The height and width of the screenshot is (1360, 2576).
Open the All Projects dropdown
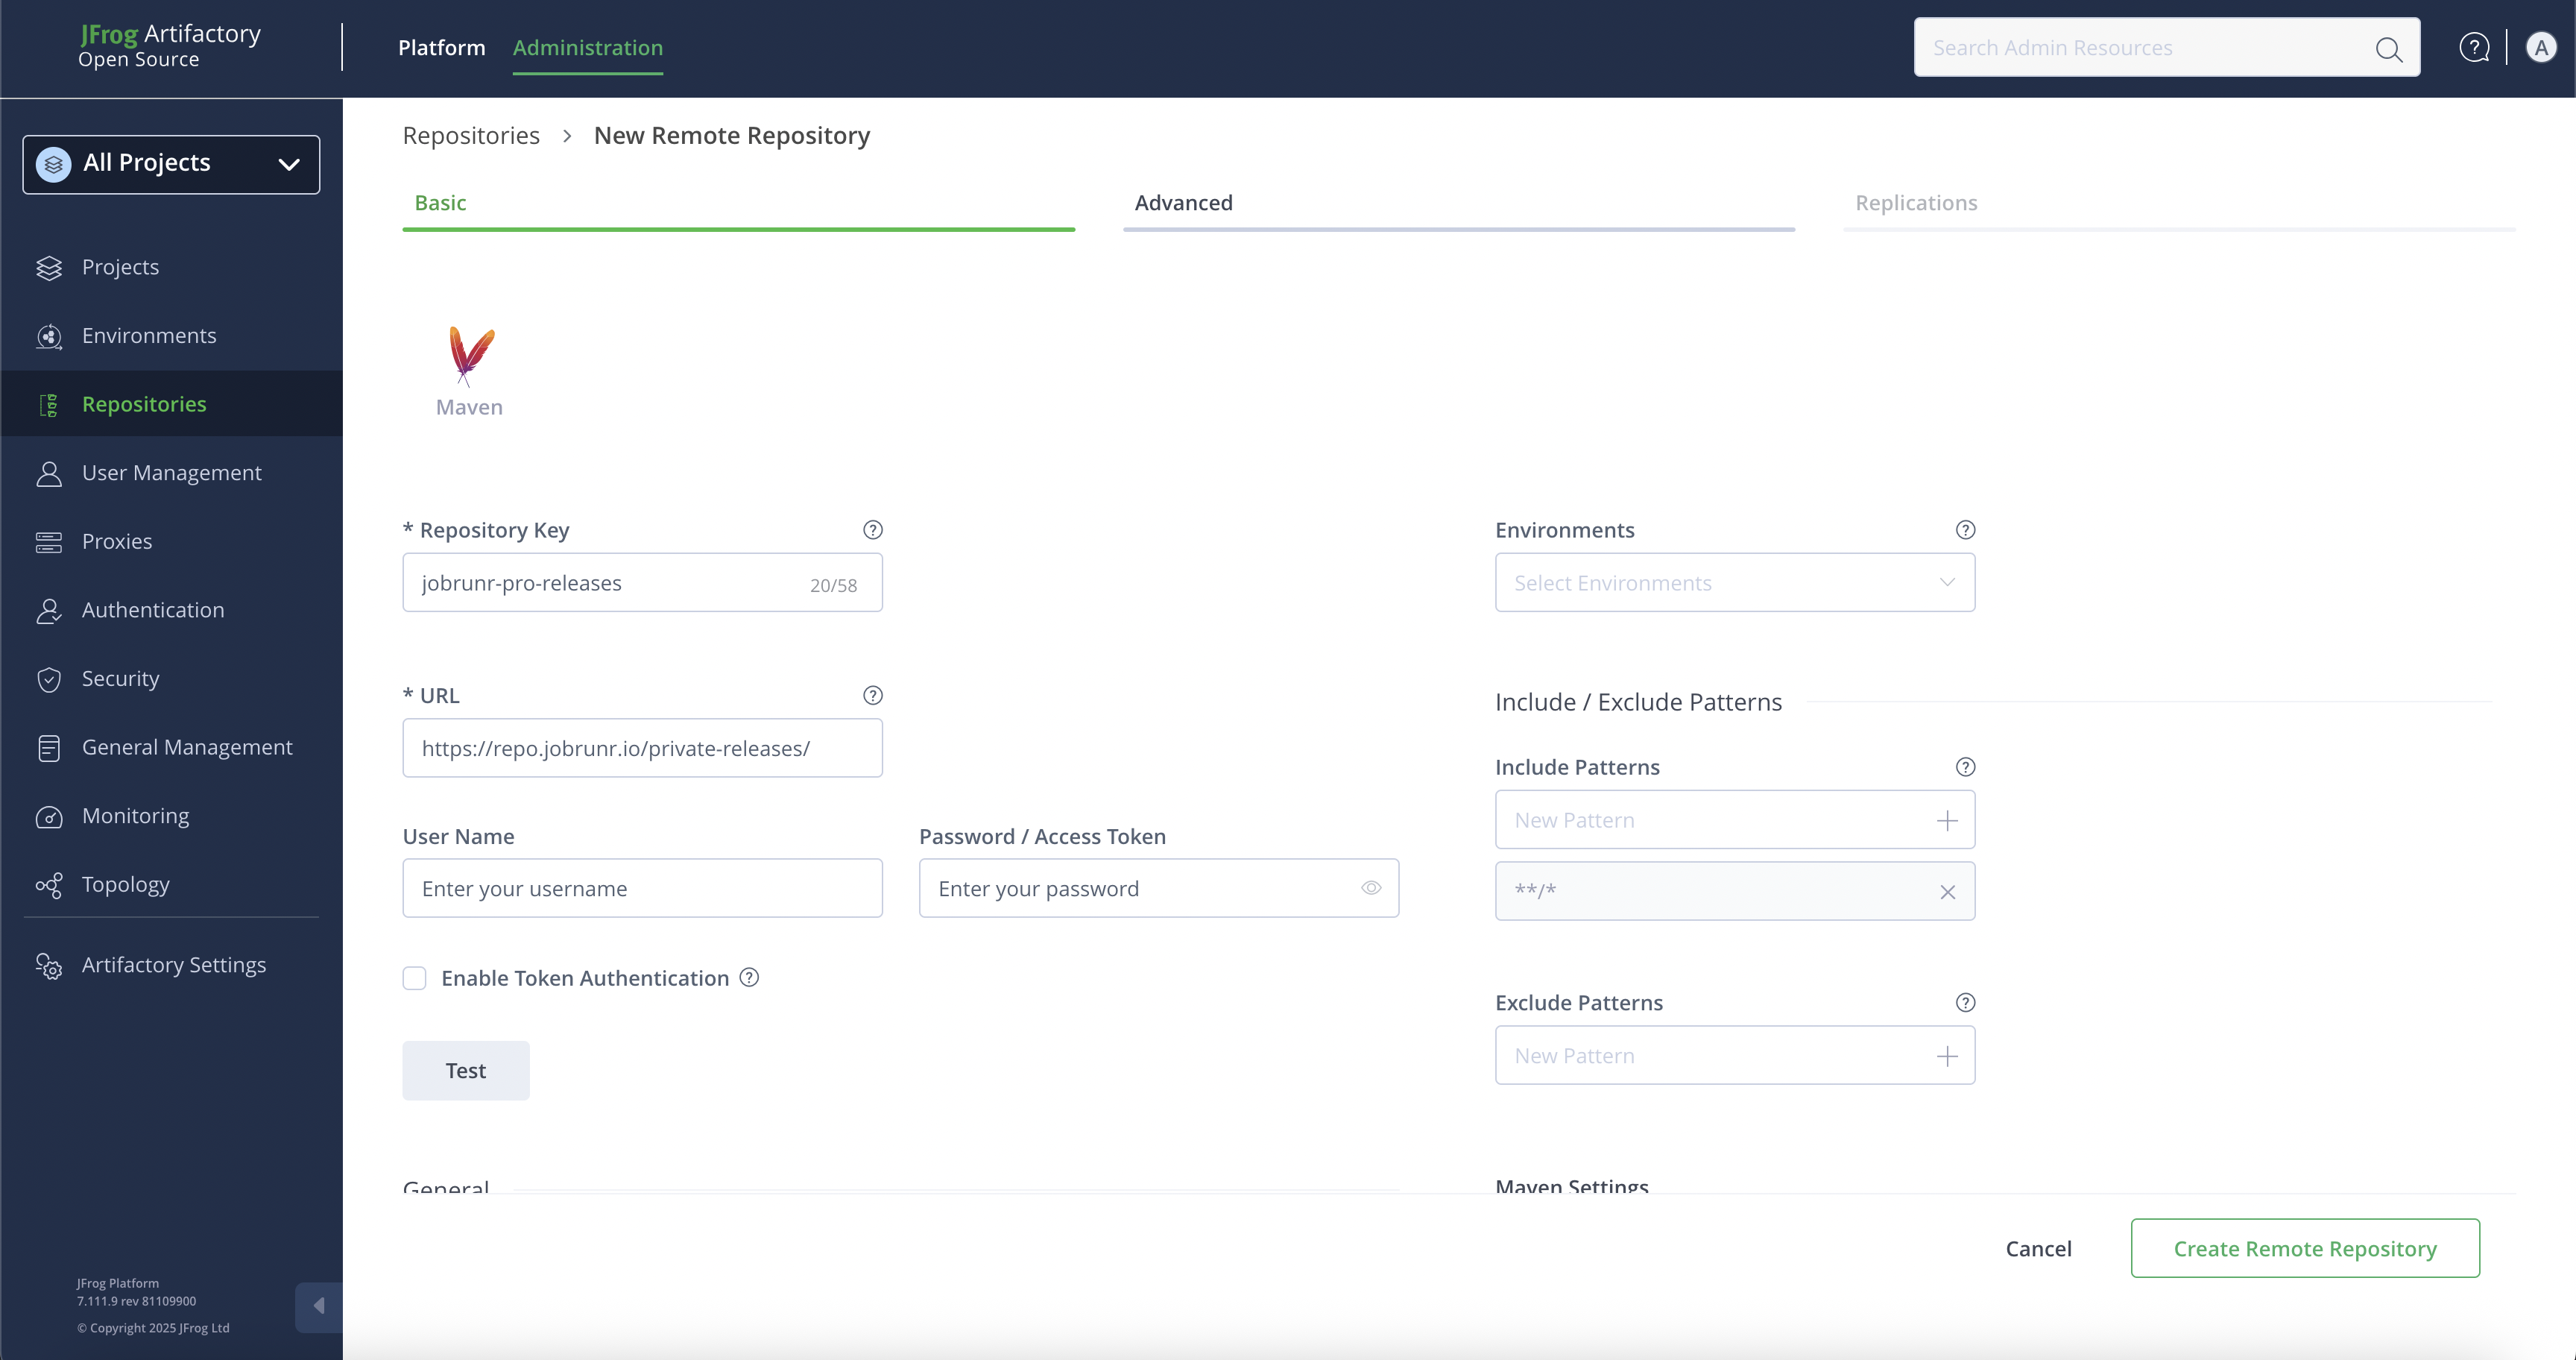(x=171, y=164)
